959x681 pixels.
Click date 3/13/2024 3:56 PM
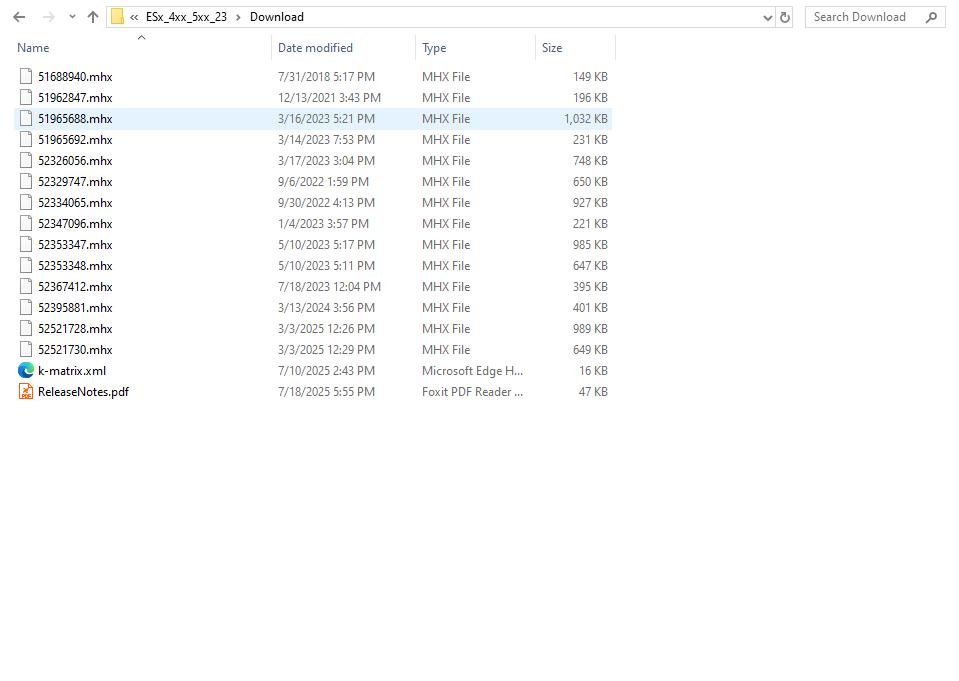point(326,307)
